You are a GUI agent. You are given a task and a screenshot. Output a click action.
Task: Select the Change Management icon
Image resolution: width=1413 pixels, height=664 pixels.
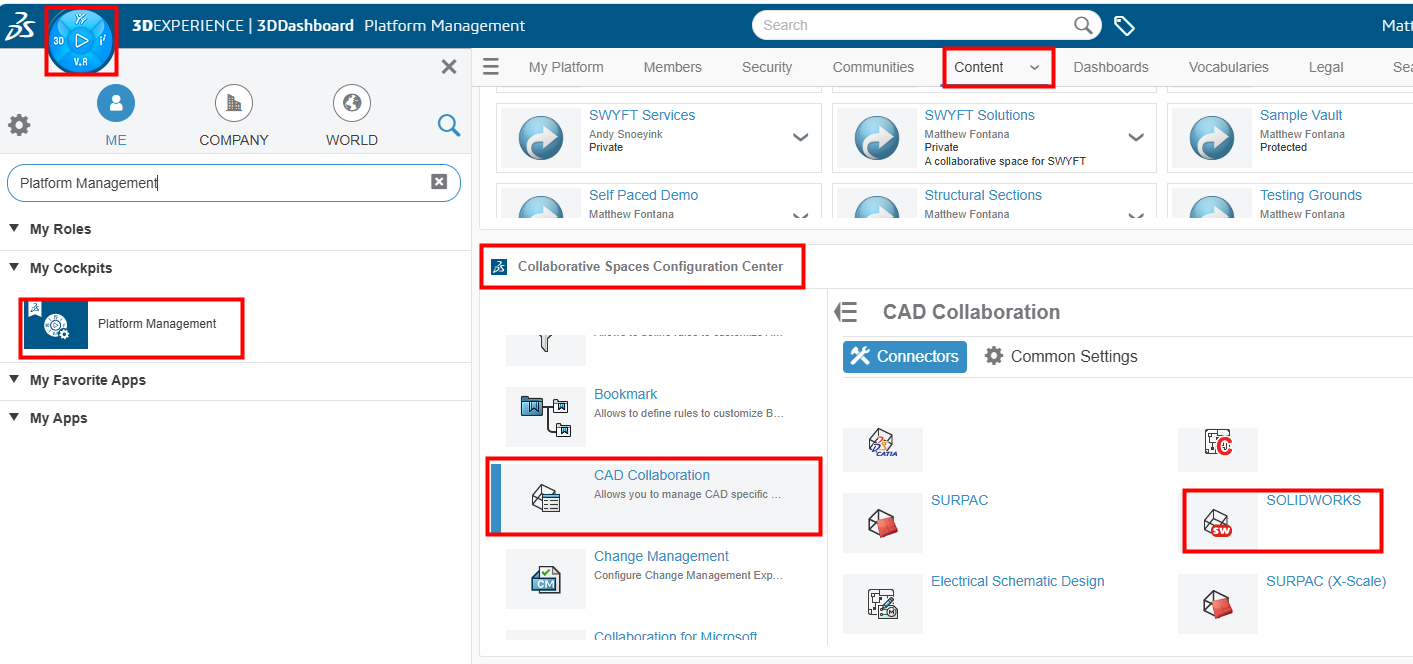coord(546,578)
